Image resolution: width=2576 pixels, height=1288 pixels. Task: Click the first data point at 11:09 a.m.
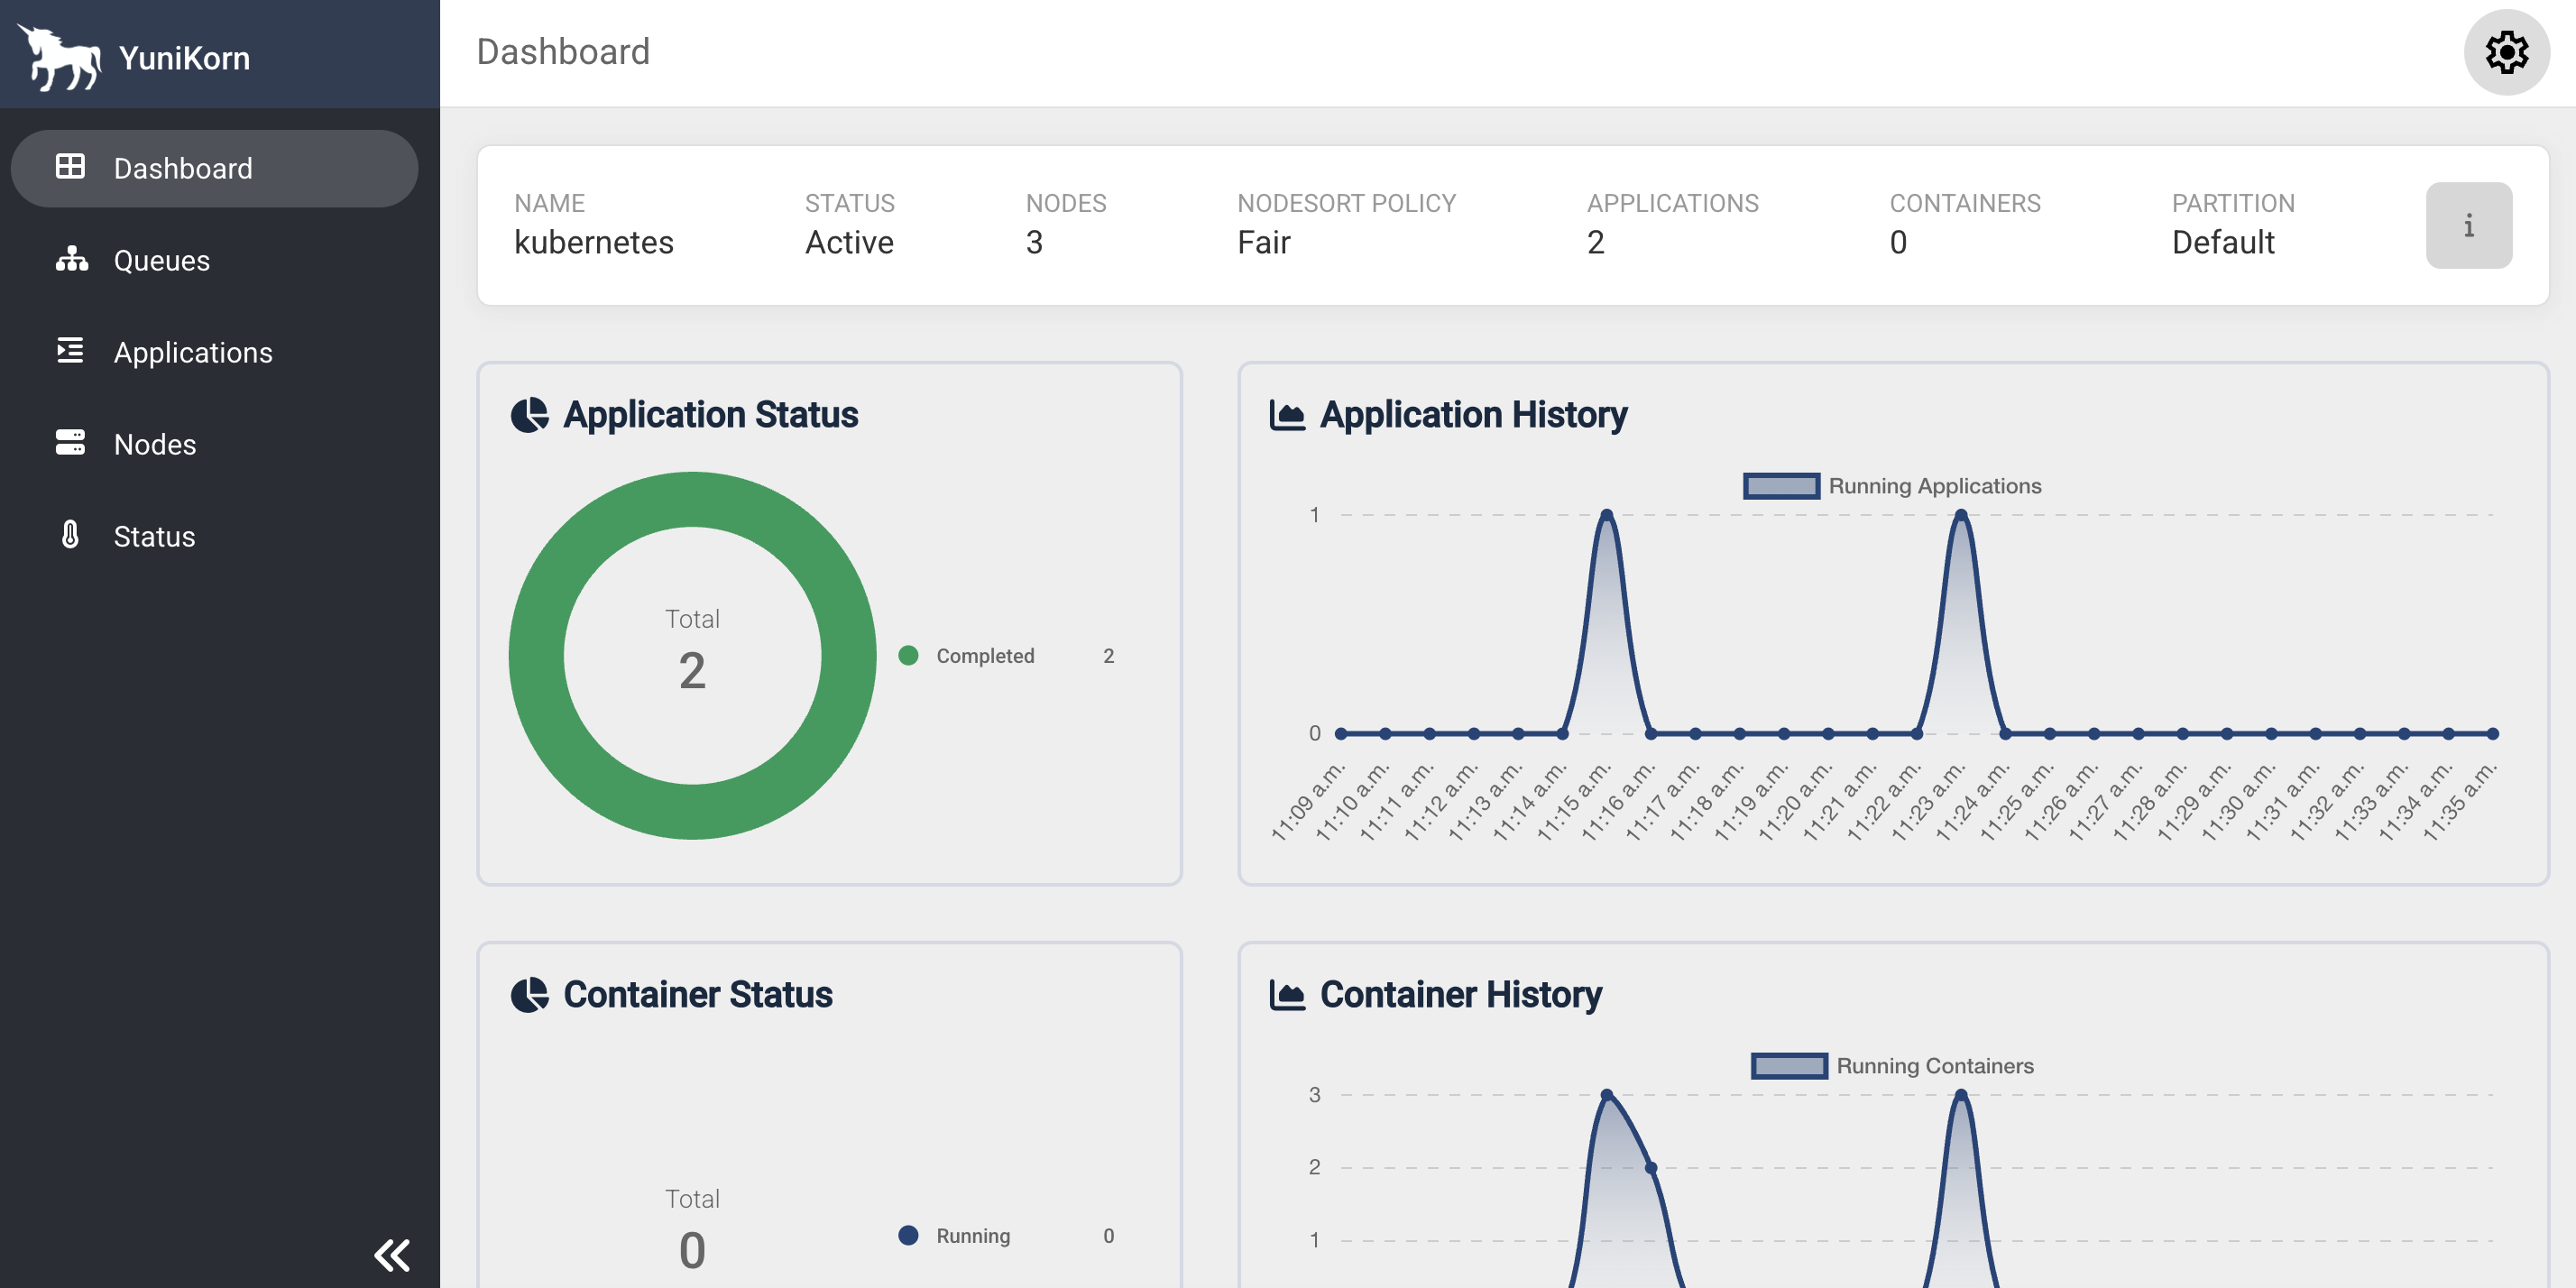[1341, 733]
